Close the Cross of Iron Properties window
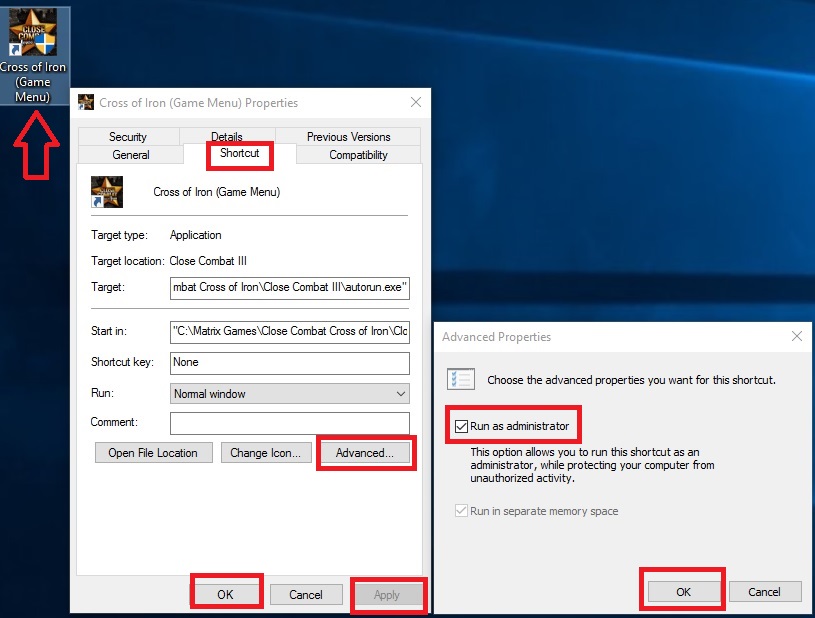The height and width of the screenshot is (618, 815). click(416, 102)
